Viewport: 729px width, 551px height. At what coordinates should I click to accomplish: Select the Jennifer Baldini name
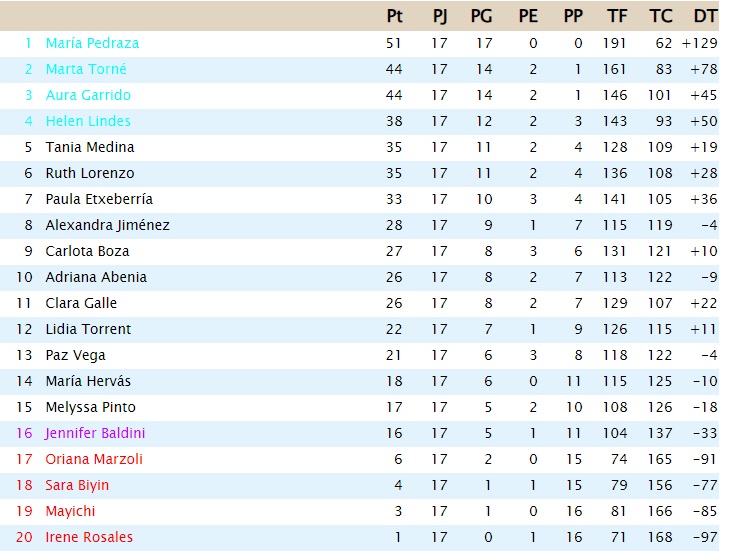tap(95, 433)
